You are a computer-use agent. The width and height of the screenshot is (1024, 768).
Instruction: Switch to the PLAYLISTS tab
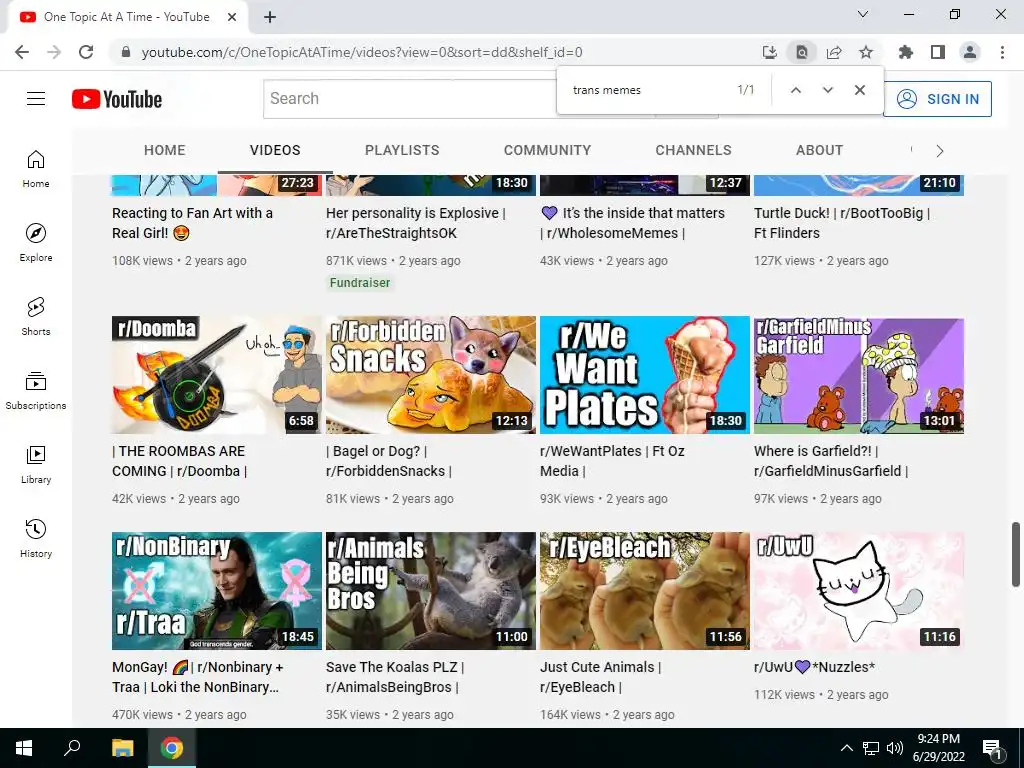click(402, 150)
